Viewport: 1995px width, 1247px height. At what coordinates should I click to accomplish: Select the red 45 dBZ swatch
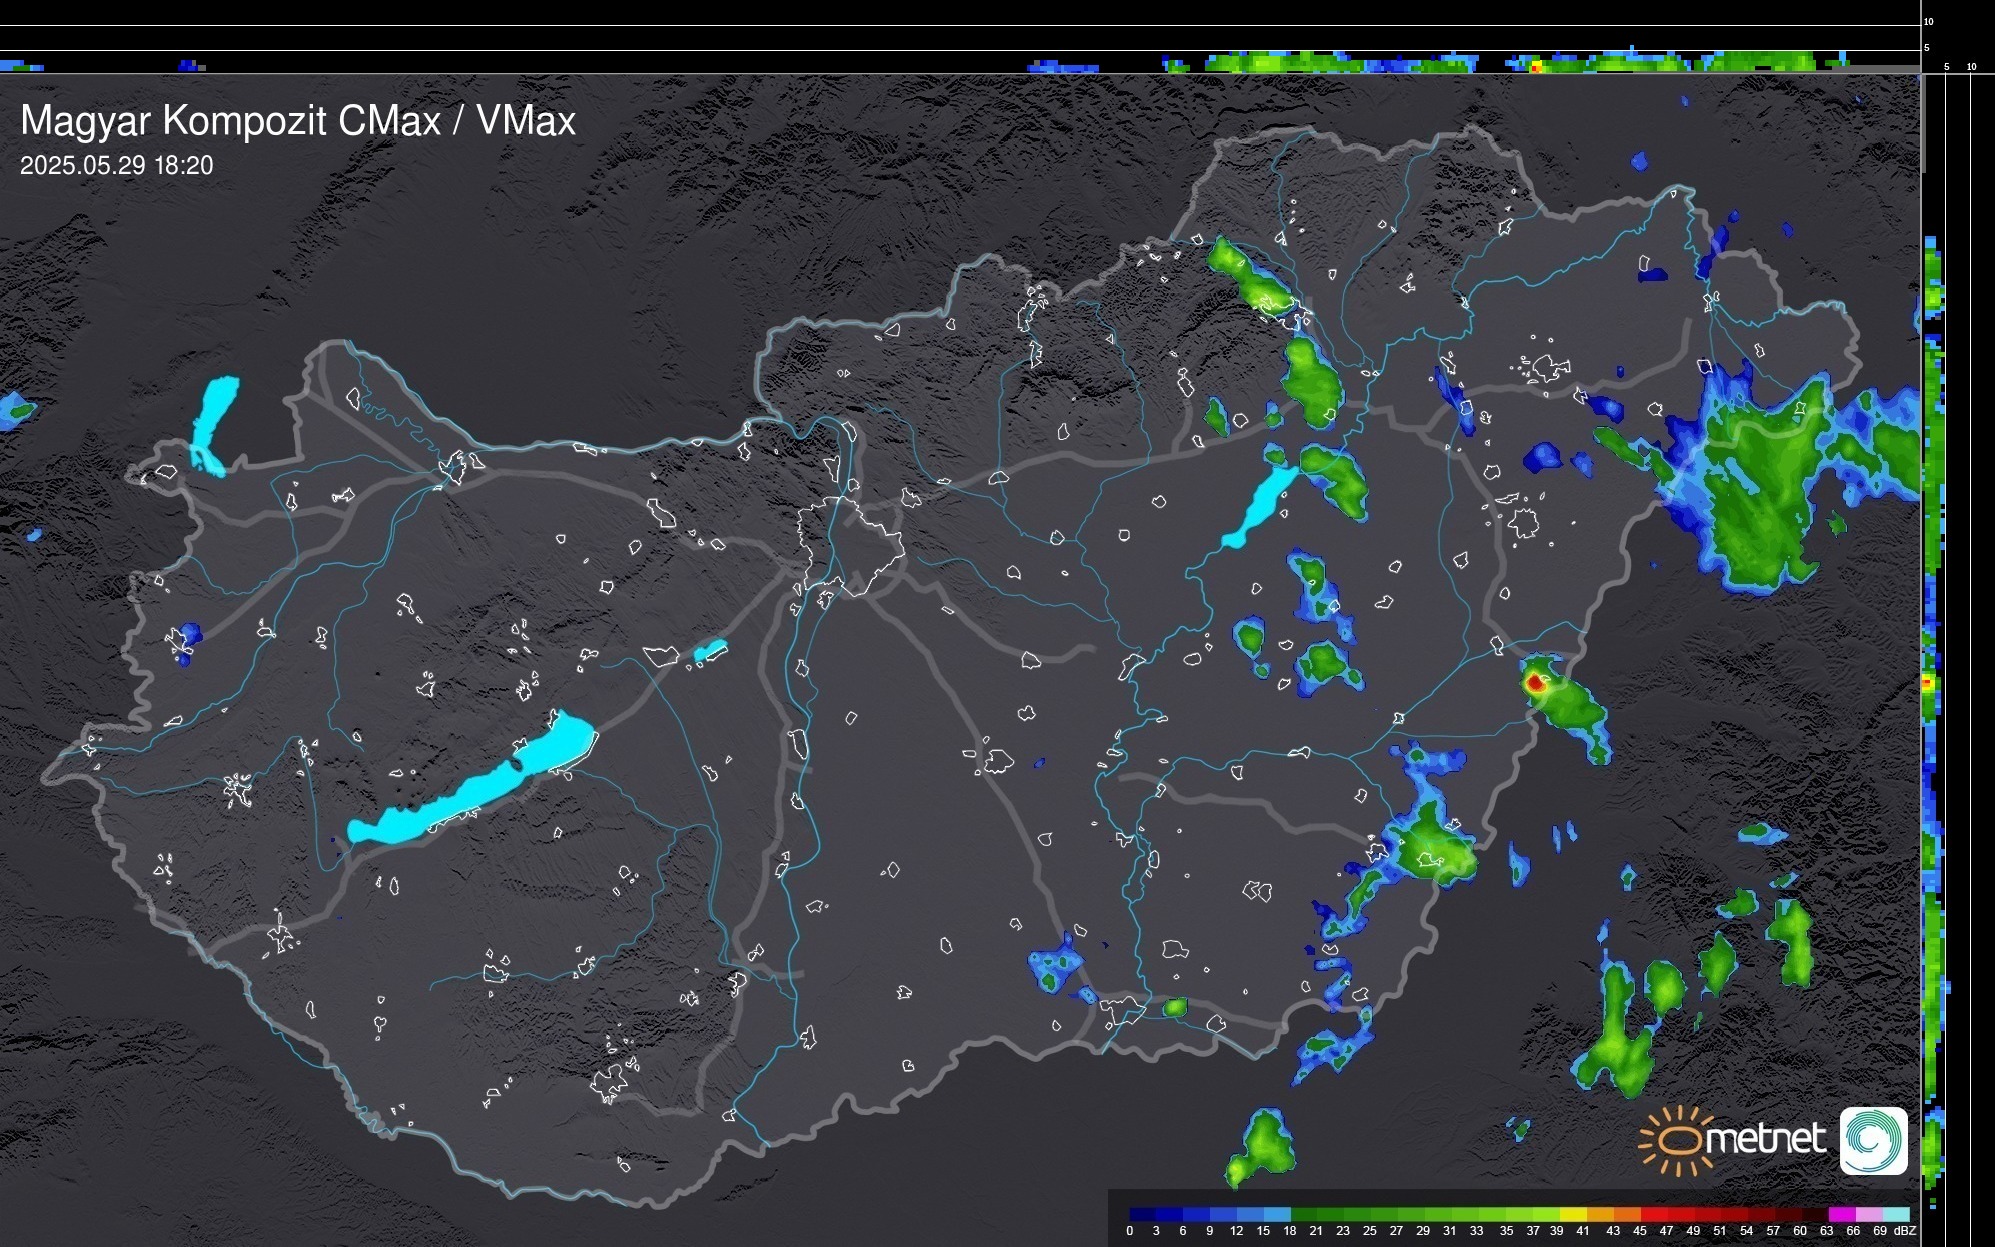(x=1653, y=1214)
